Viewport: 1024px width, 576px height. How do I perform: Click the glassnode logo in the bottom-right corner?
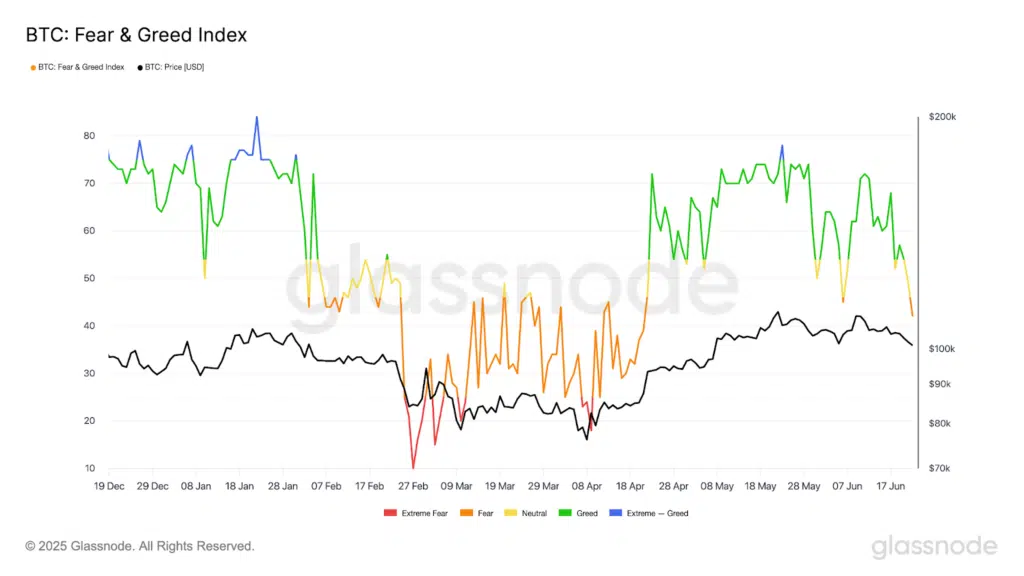point(933,546)
